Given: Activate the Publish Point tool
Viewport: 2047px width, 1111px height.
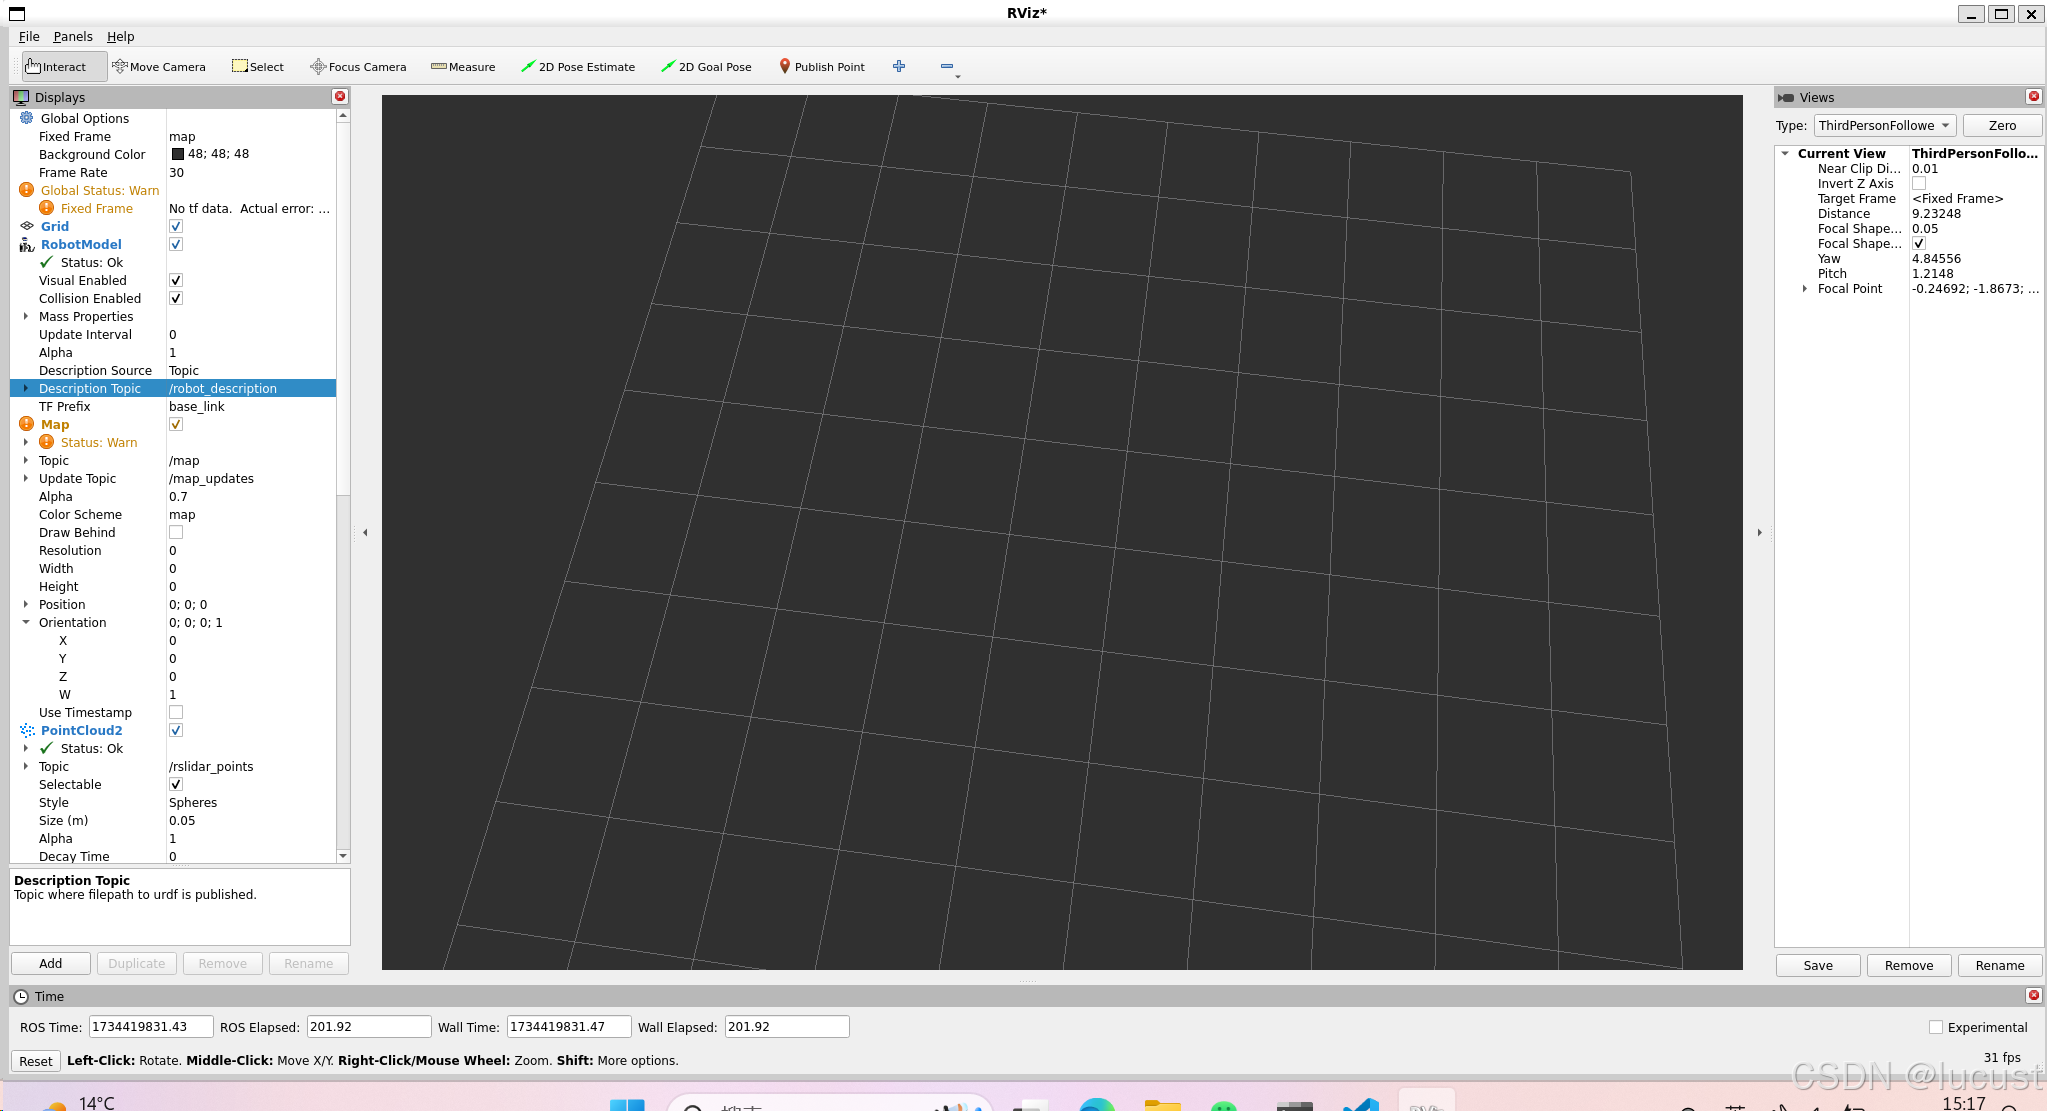Looking at the screenshot, I should [x=822, y=67].
